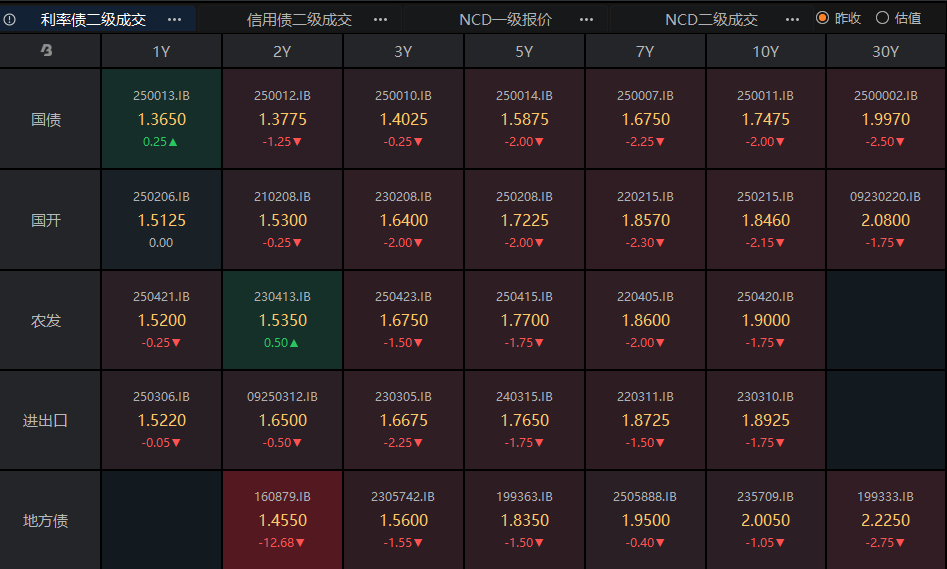Open bond 199363.IB cell at 1.8350
Viewport: 947px width, 569px height.
click(x=524, y=520)
